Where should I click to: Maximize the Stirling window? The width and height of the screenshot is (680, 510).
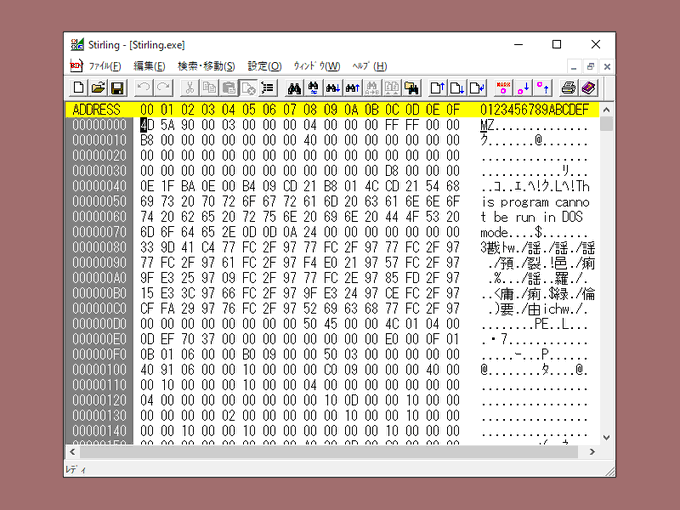556,44
